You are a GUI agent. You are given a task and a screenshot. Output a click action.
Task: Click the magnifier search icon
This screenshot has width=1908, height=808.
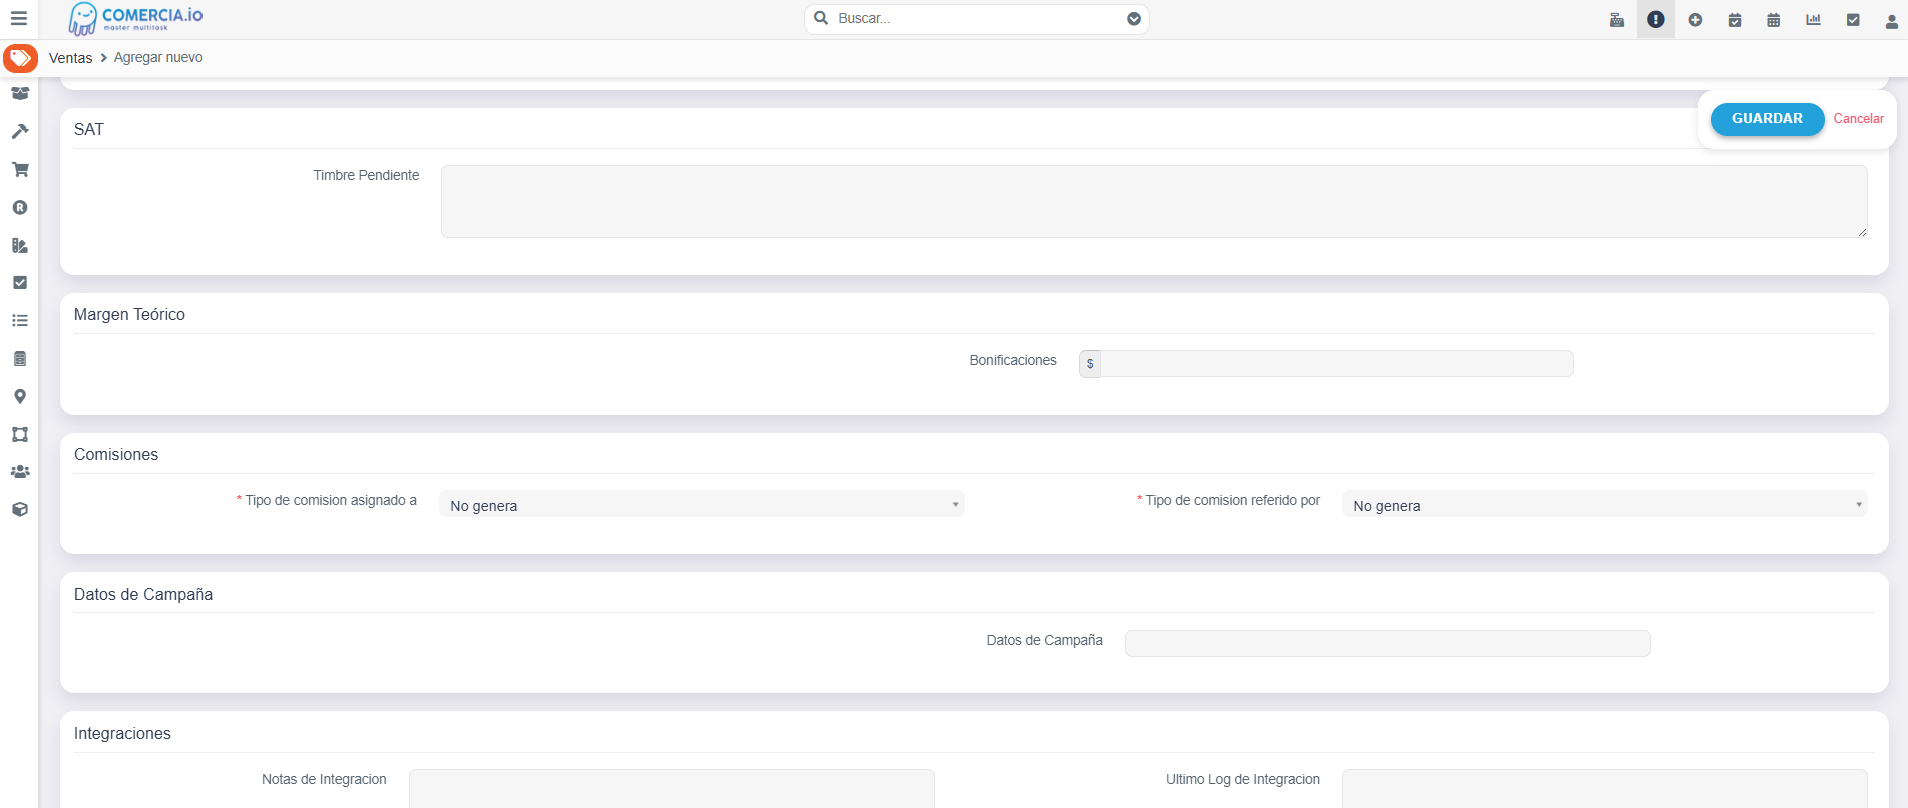(821, 18)
